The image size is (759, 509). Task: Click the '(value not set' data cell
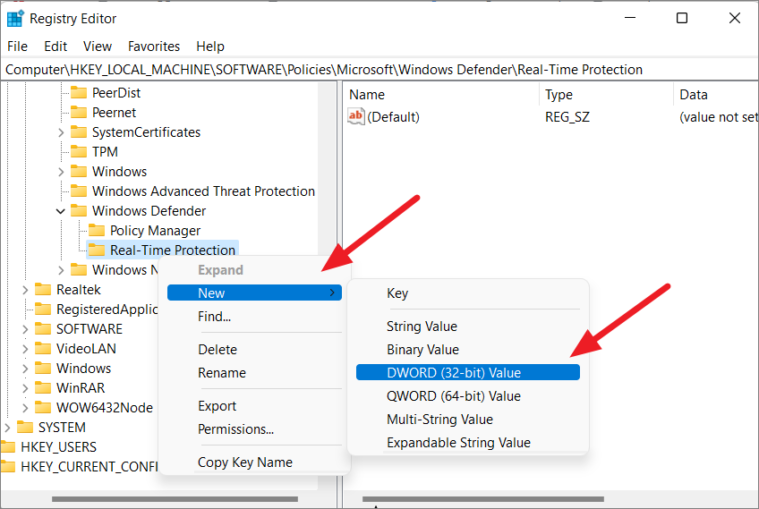pos(718,117)
